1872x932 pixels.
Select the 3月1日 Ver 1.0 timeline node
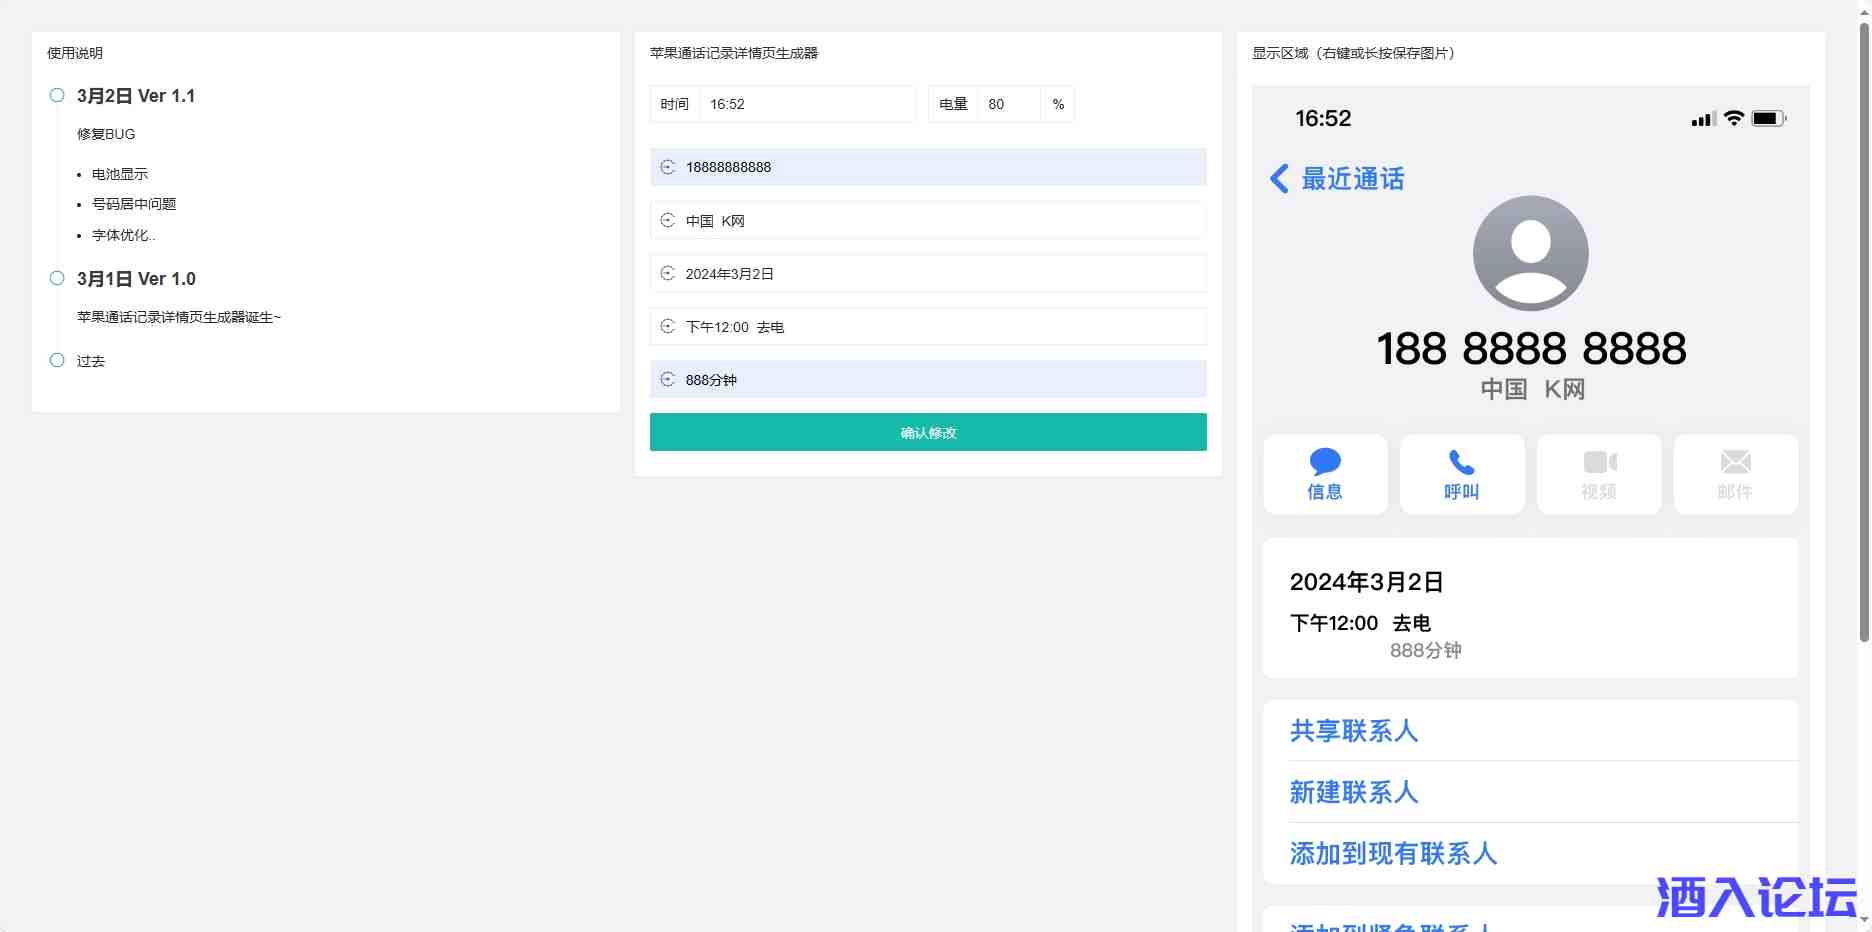pos(57,278)
